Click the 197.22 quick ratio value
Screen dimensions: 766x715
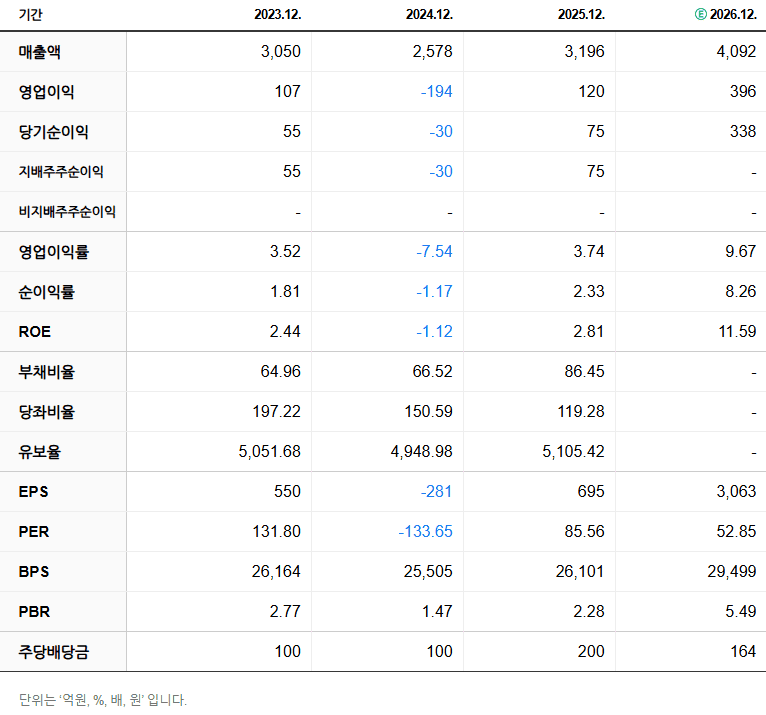tap(277, 412)
